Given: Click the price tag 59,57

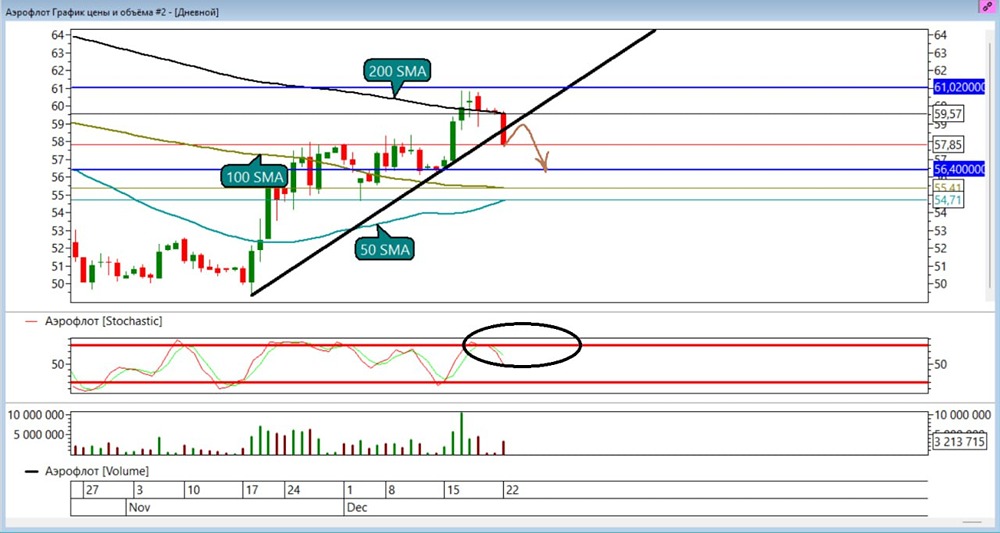Looking at the screenshot, I should [947, 115].
